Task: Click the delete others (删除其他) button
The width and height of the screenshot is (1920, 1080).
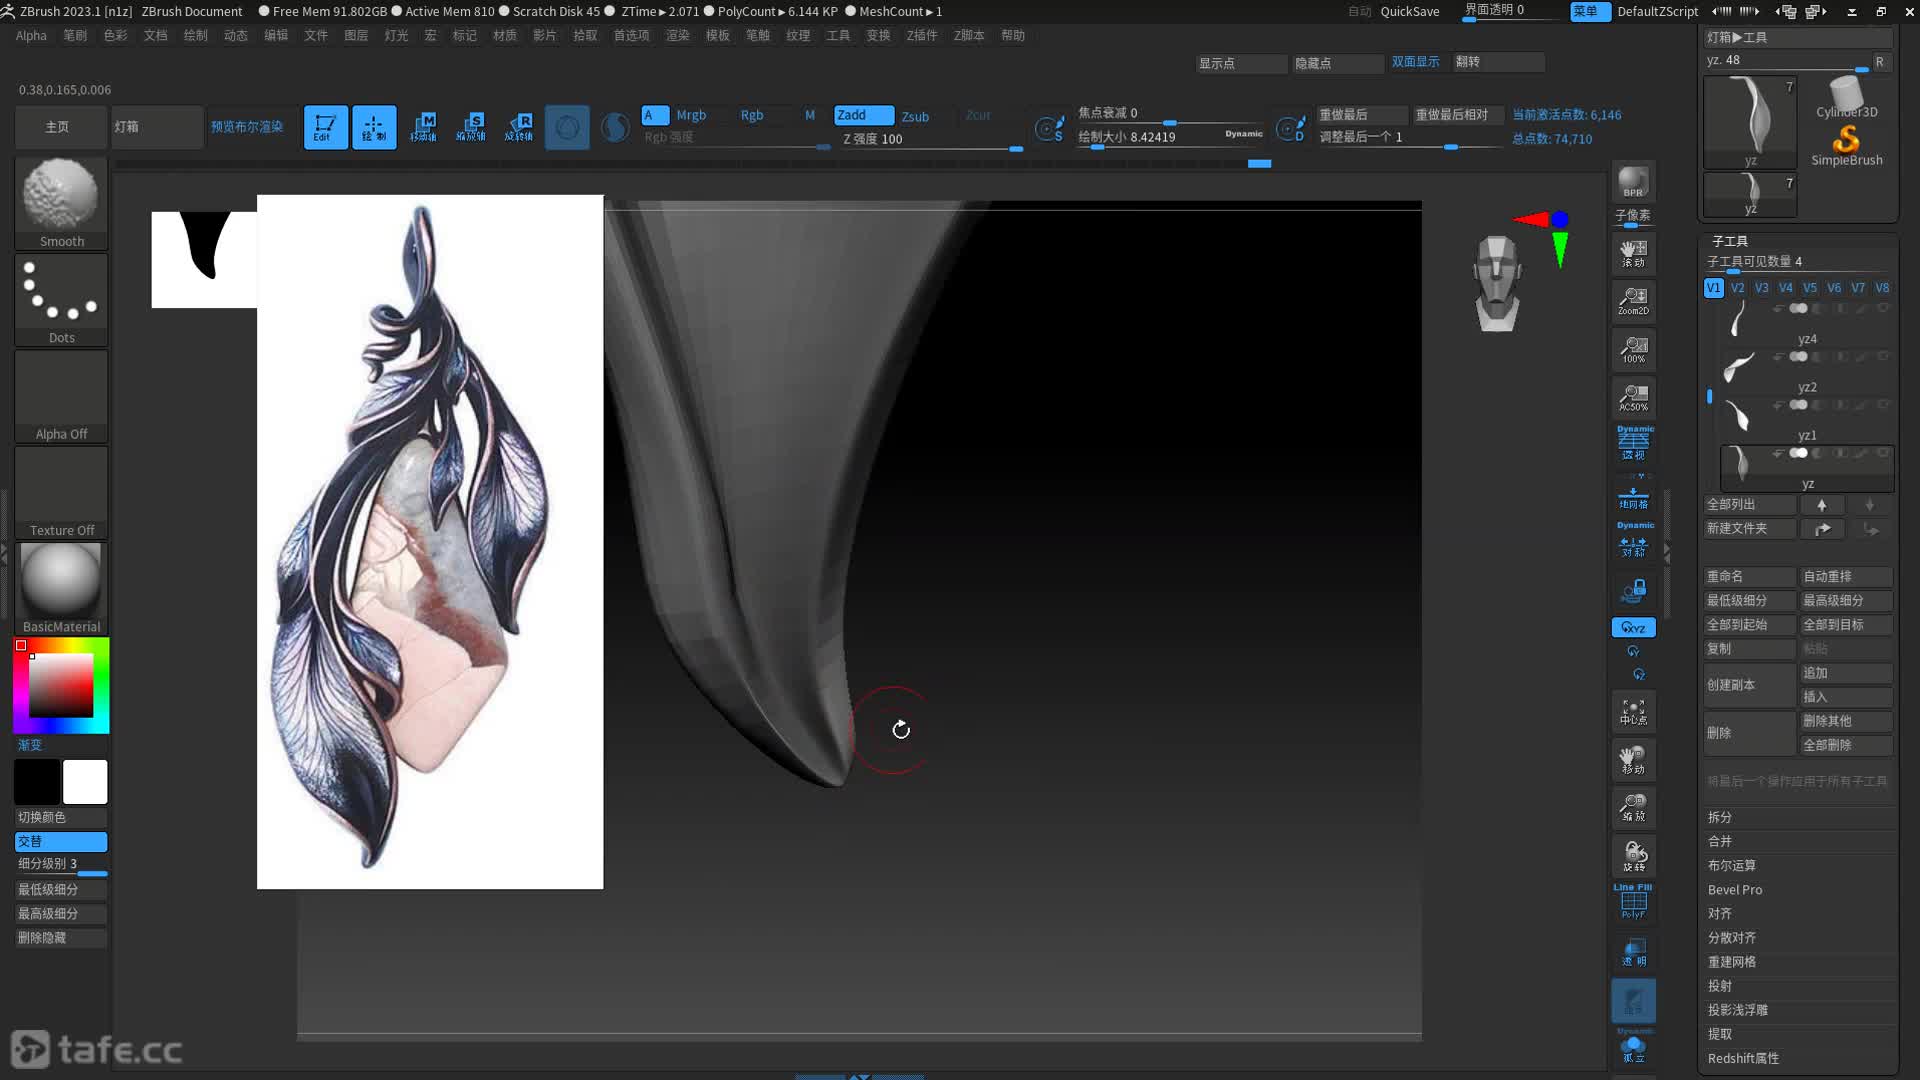Action: (x=1846, y=721)
